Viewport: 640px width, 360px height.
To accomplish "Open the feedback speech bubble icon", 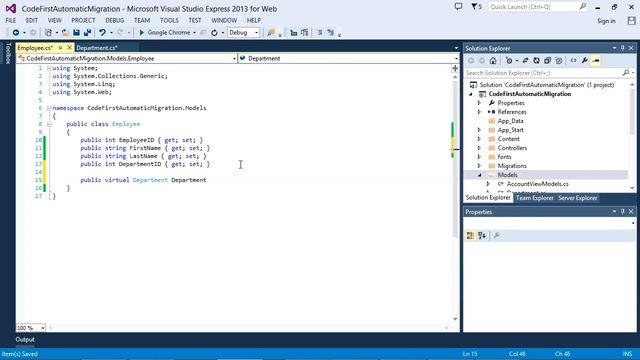I will 458,7.
